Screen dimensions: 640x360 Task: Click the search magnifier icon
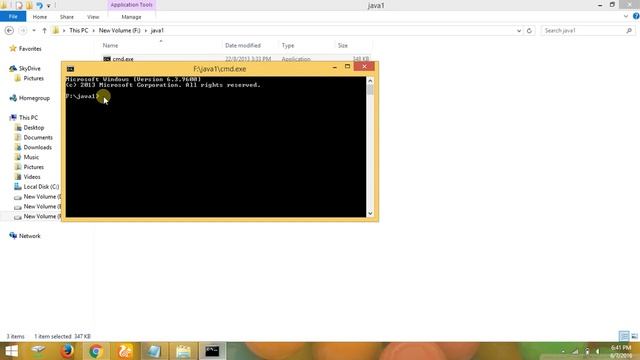629,31
